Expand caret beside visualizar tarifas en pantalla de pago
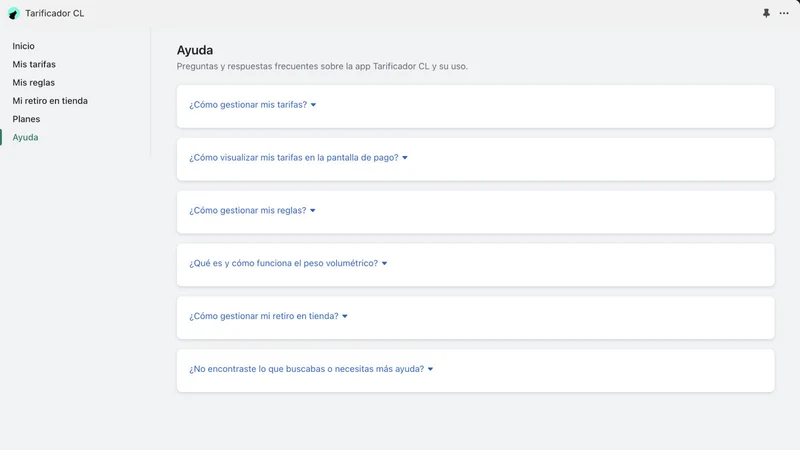 (x=405, y=158)
